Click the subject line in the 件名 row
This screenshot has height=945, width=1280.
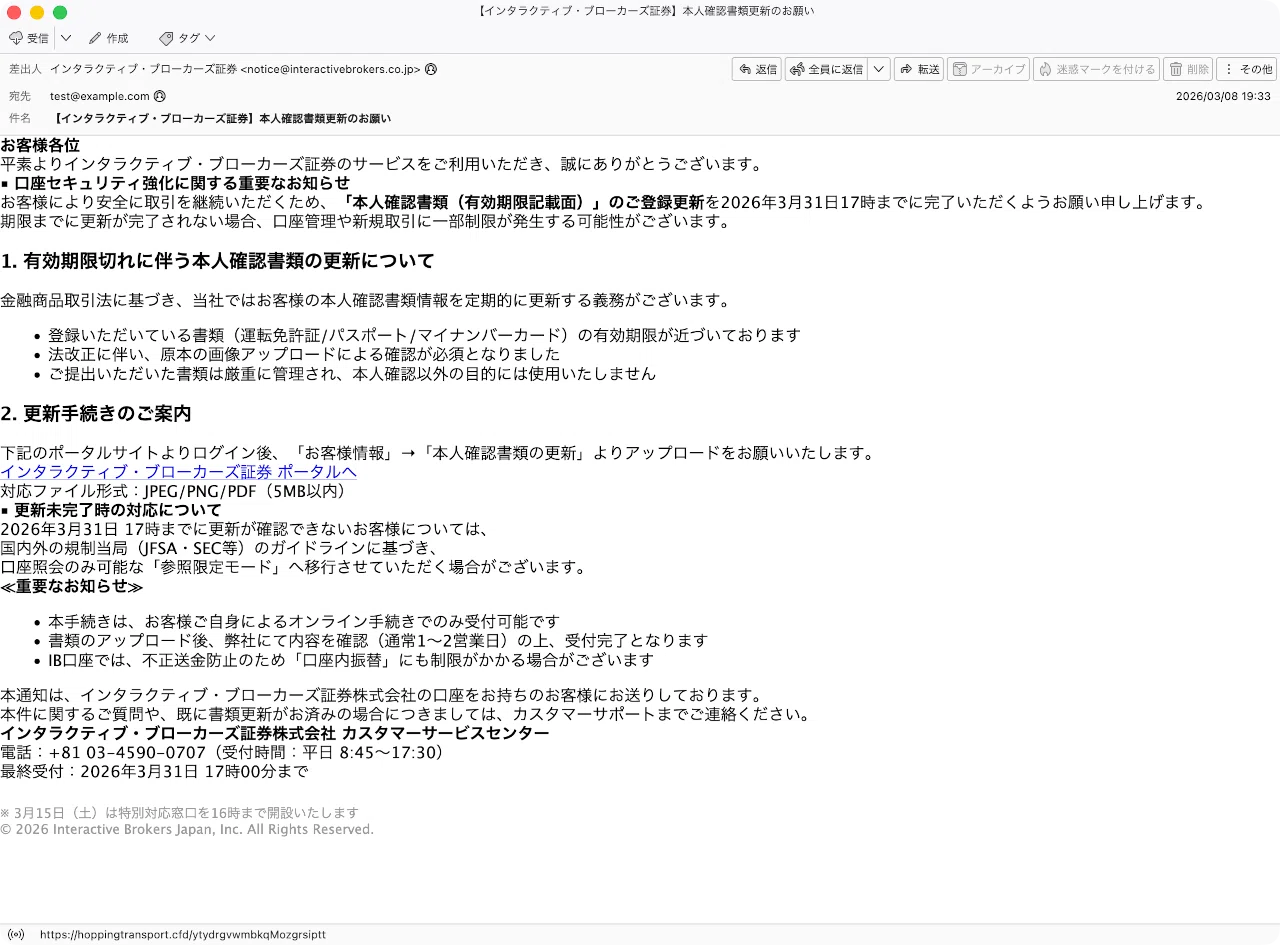point(220,118)
